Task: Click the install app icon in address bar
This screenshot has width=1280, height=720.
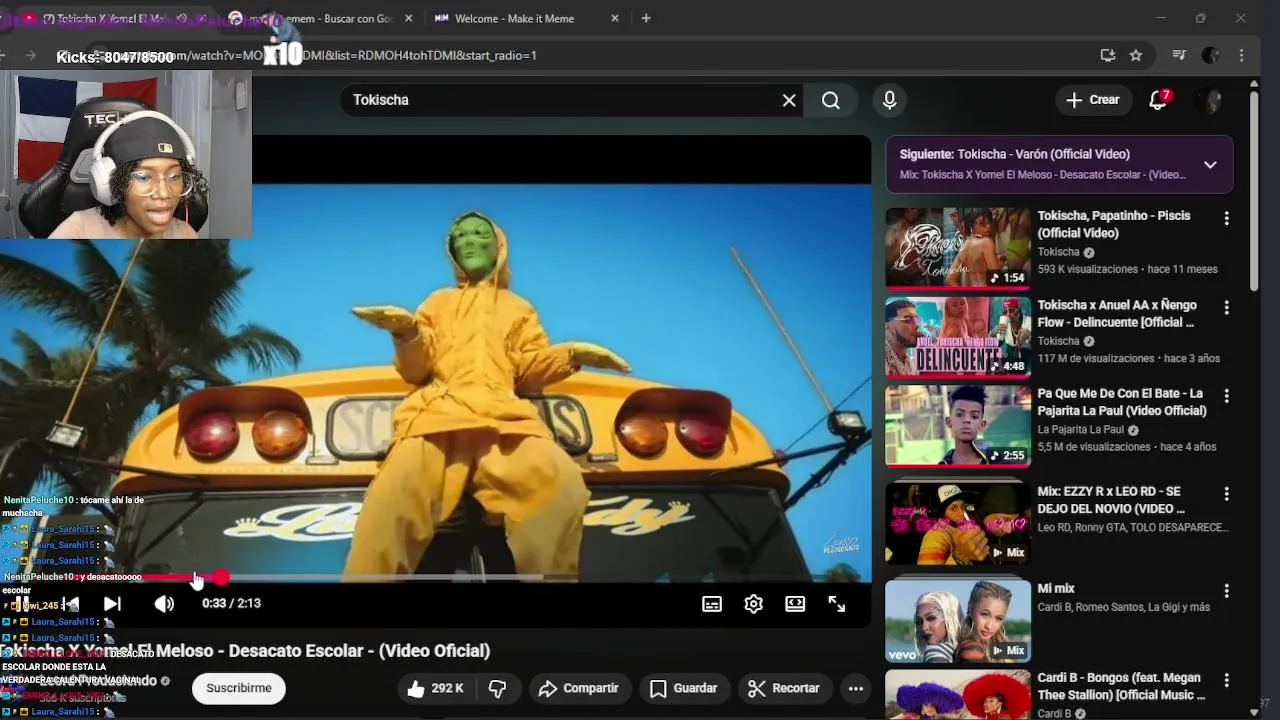Action: [x=1108, y=55]
